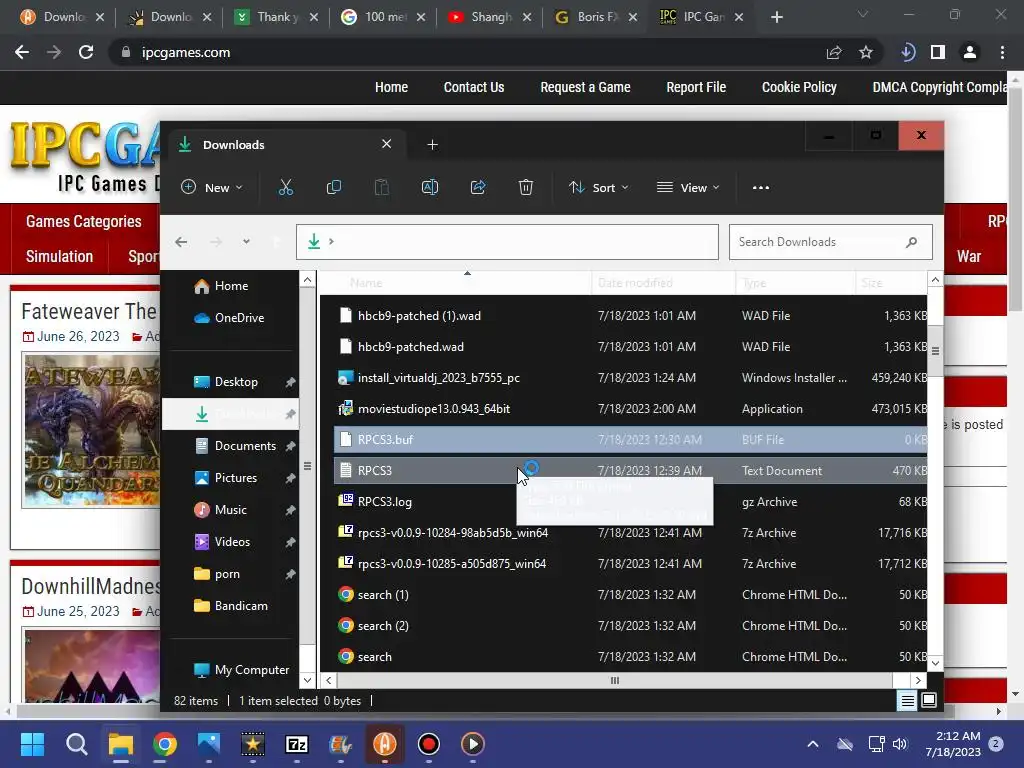Click the search magnifier in Search Downloads
Viewport: 1024px width, 768px height.
tap(912, 242)
